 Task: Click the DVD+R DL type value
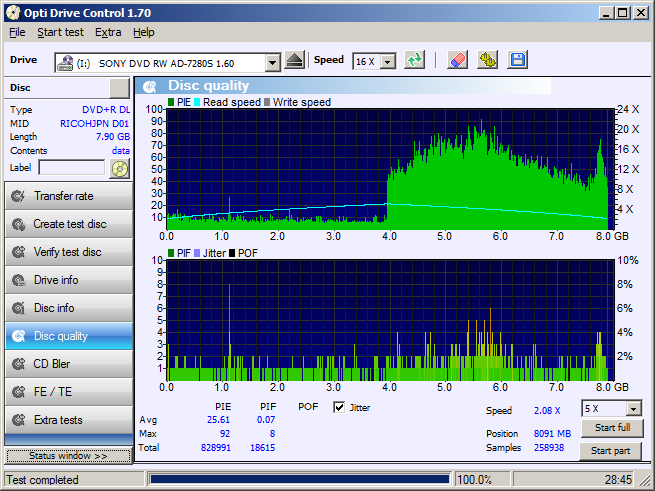[106, 110]
